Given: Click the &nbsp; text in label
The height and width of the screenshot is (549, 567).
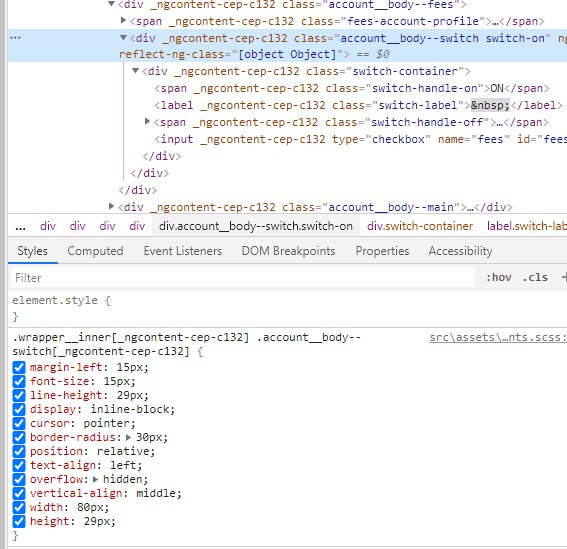Looking at the screenshot, I should click(490, 105).
